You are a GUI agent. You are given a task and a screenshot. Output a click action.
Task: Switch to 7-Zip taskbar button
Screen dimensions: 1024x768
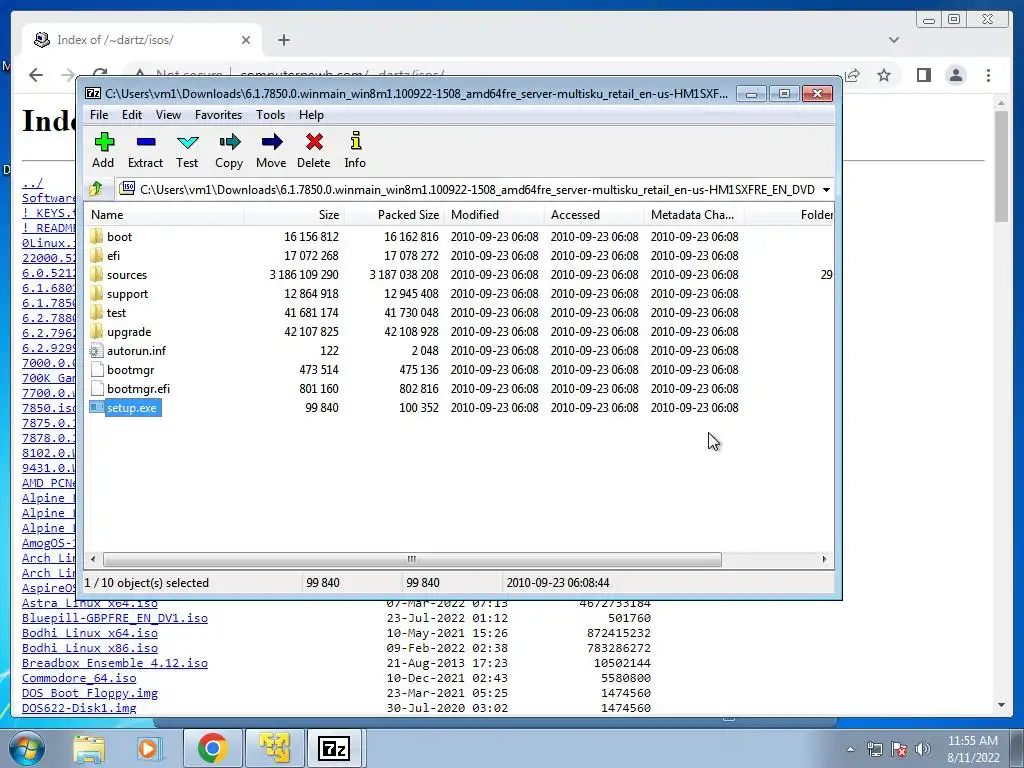[334, 748]
